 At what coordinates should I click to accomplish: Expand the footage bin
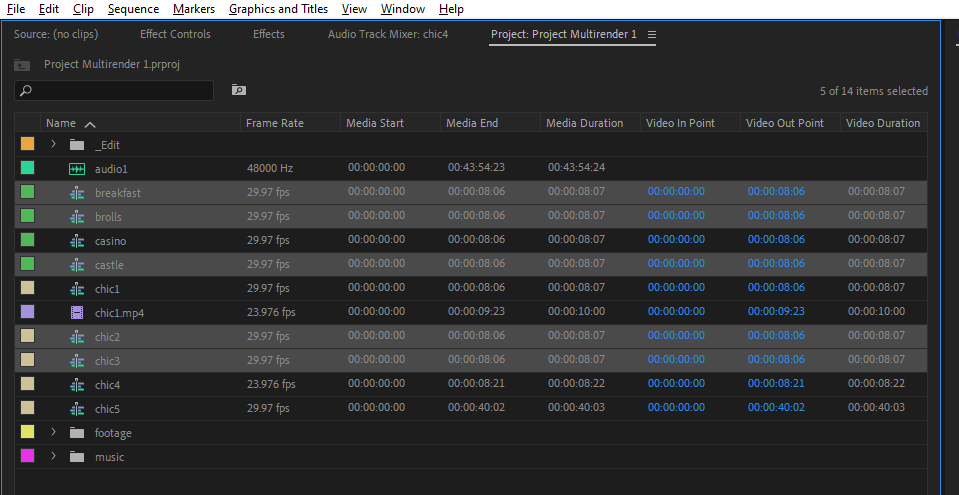[53, 433]
